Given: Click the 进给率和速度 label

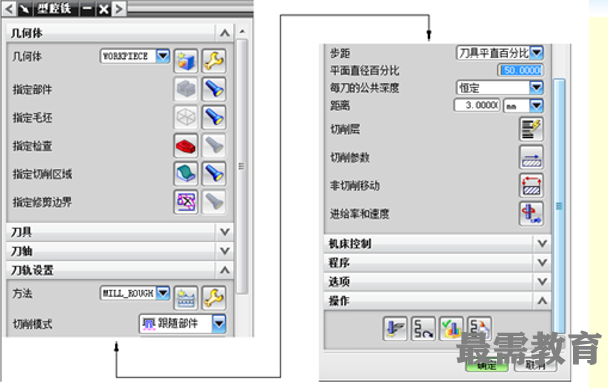Looking at the screenshot, I should pyautogui.click(x=359, y=214).
